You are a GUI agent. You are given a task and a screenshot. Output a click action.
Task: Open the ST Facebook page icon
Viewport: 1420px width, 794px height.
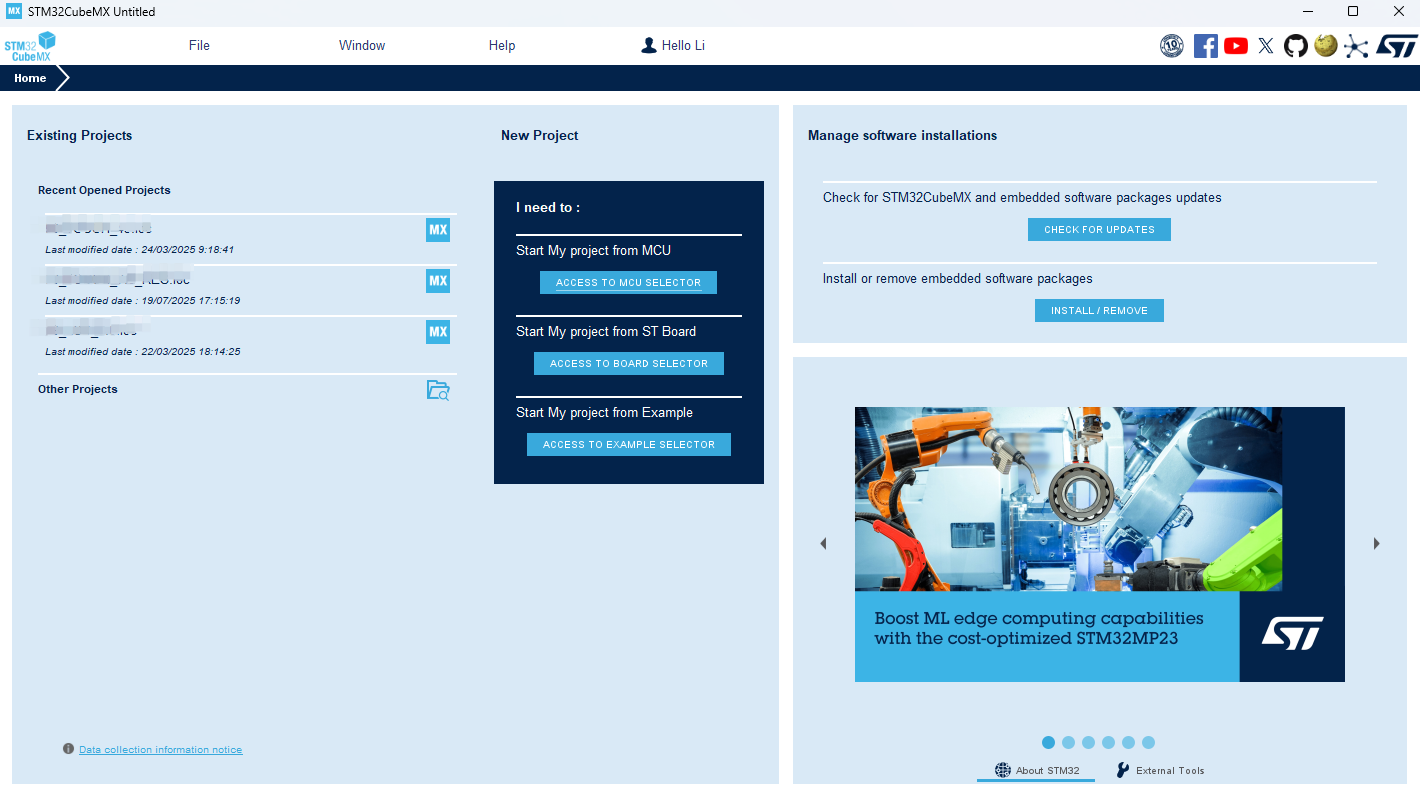pyautogui.click(x=1206, y=45)
